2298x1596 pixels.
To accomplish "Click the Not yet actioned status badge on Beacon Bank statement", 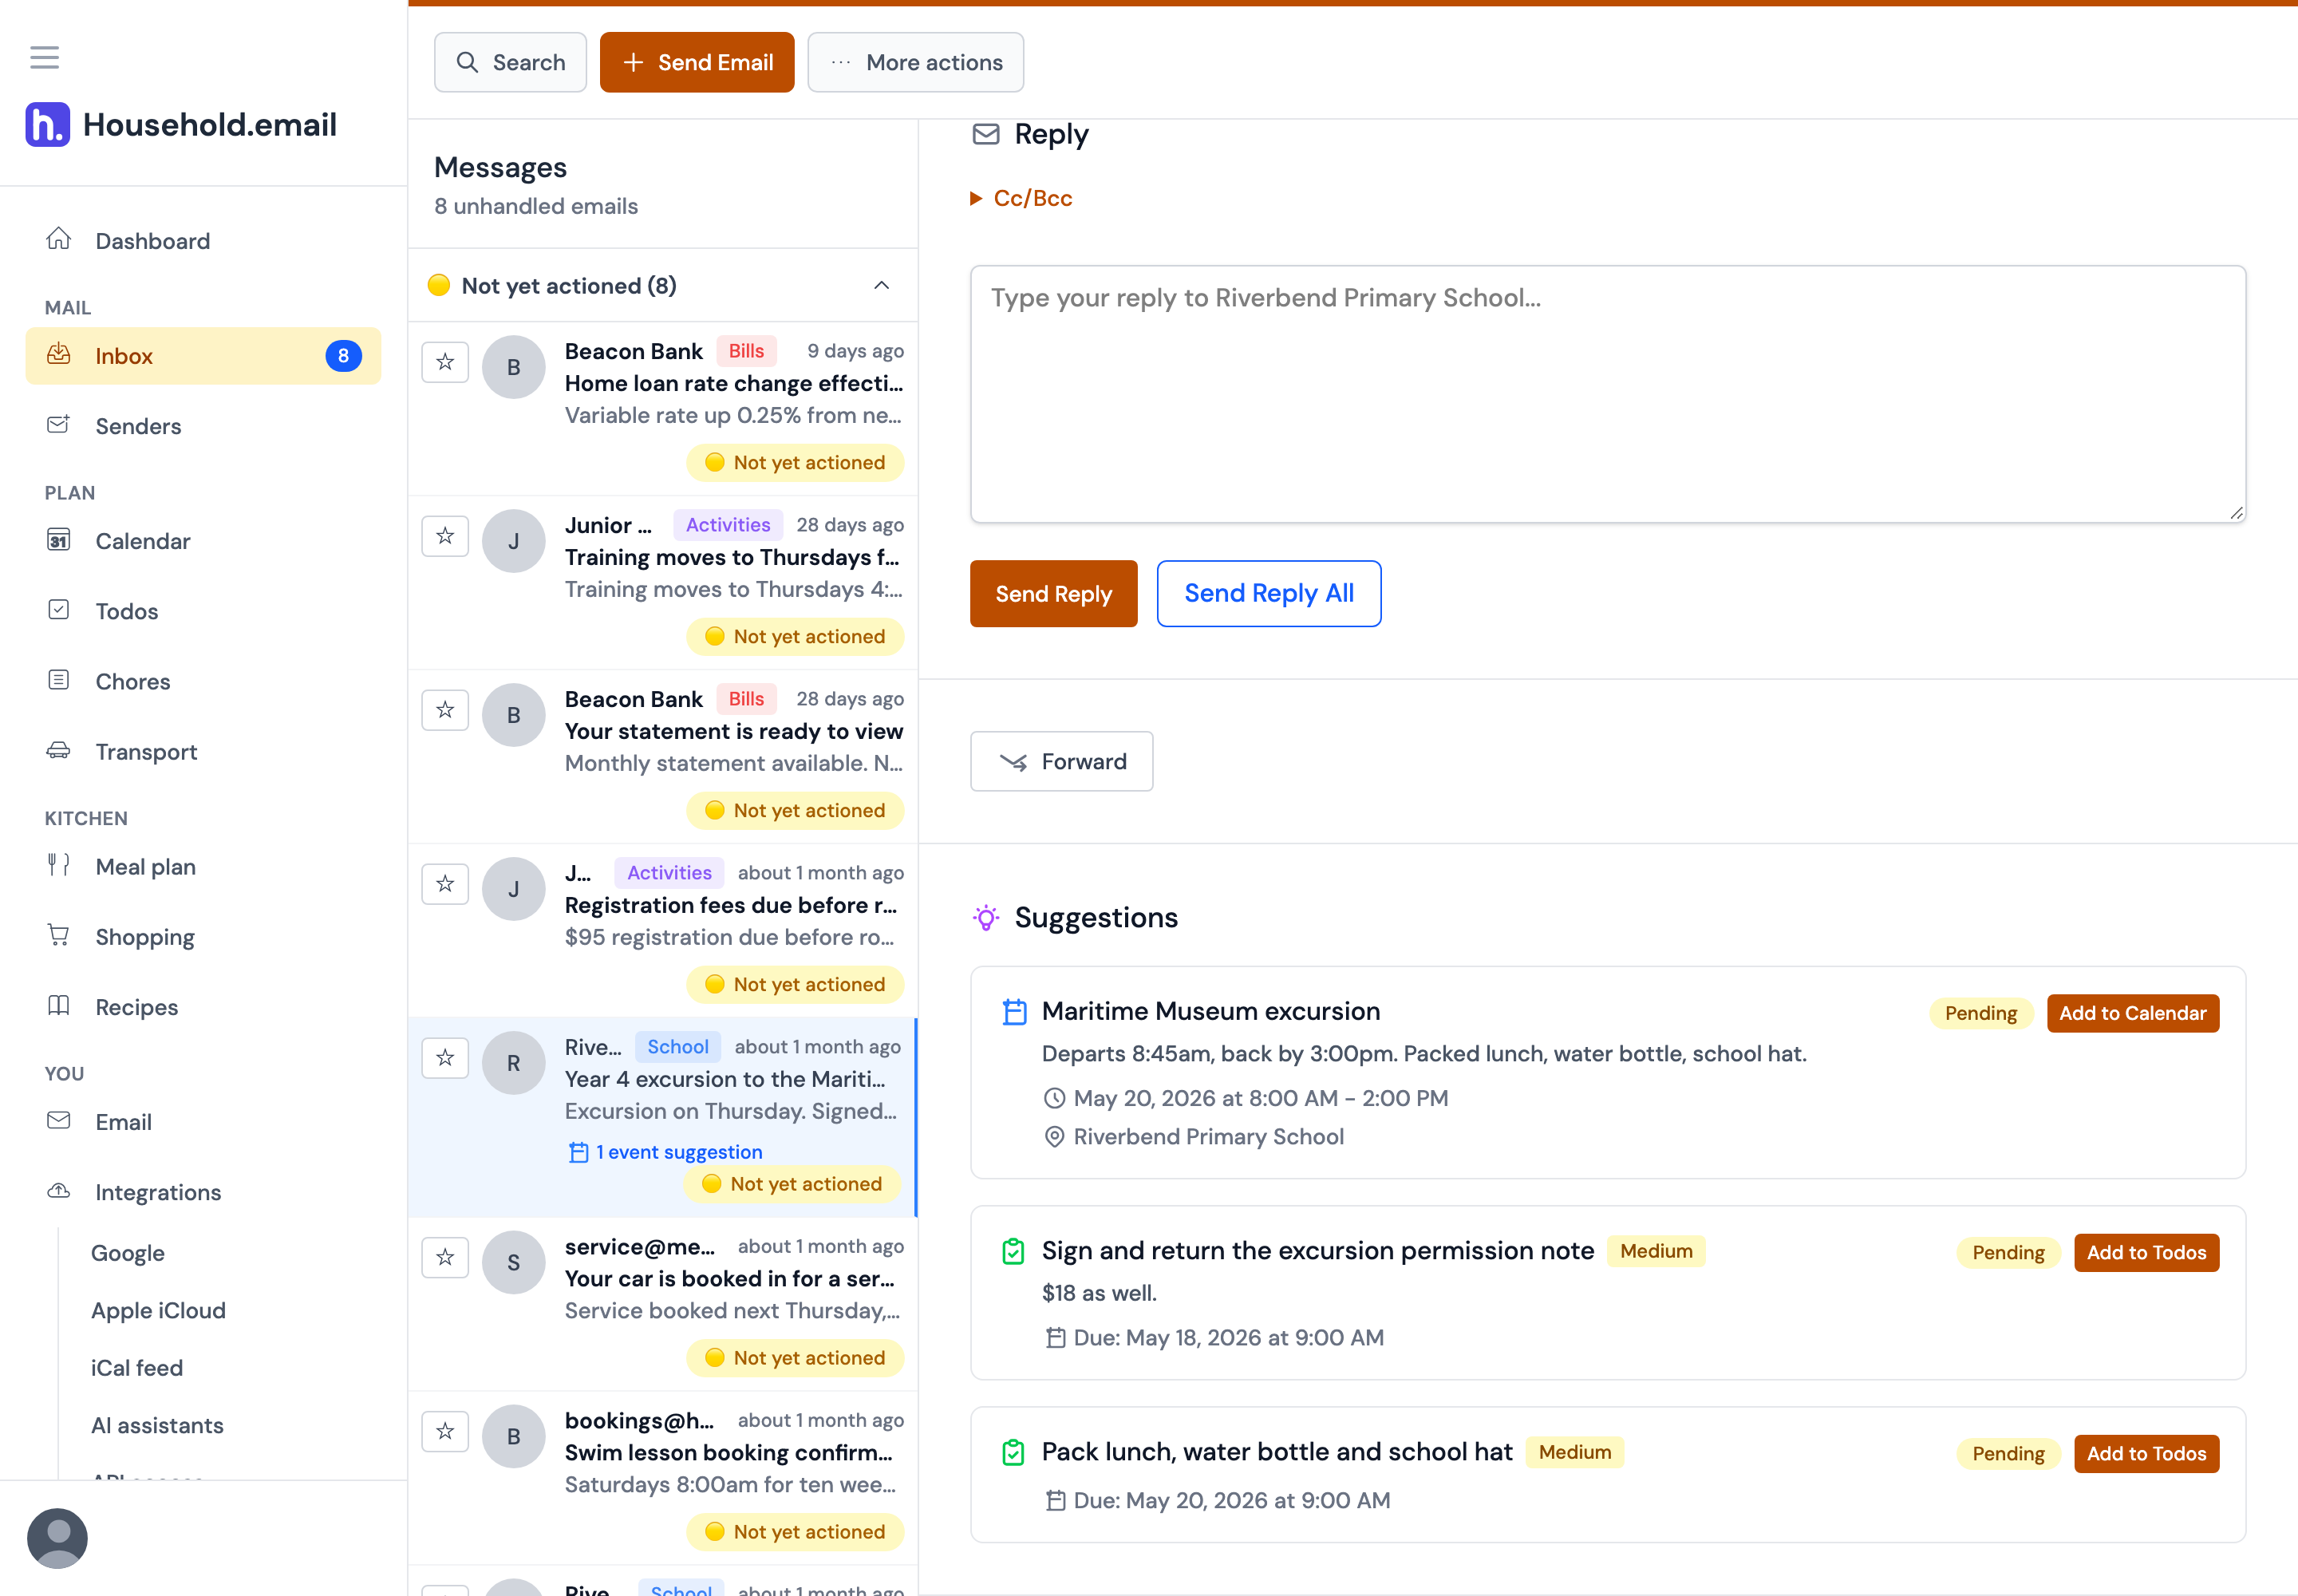I will 795,811.
